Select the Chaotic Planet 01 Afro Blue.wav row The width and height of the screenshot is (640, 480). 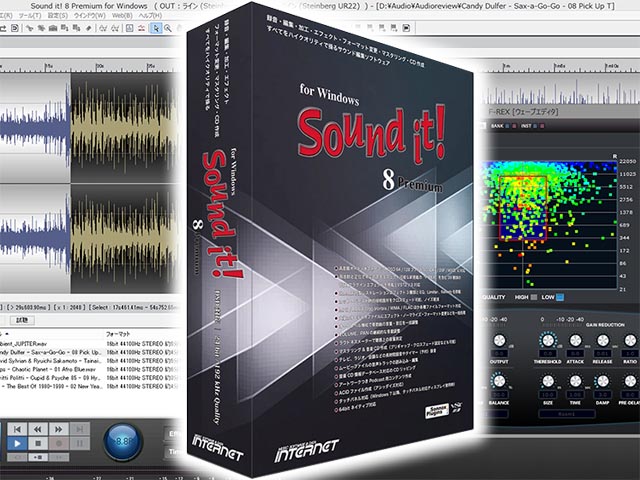tap(90, 369)
